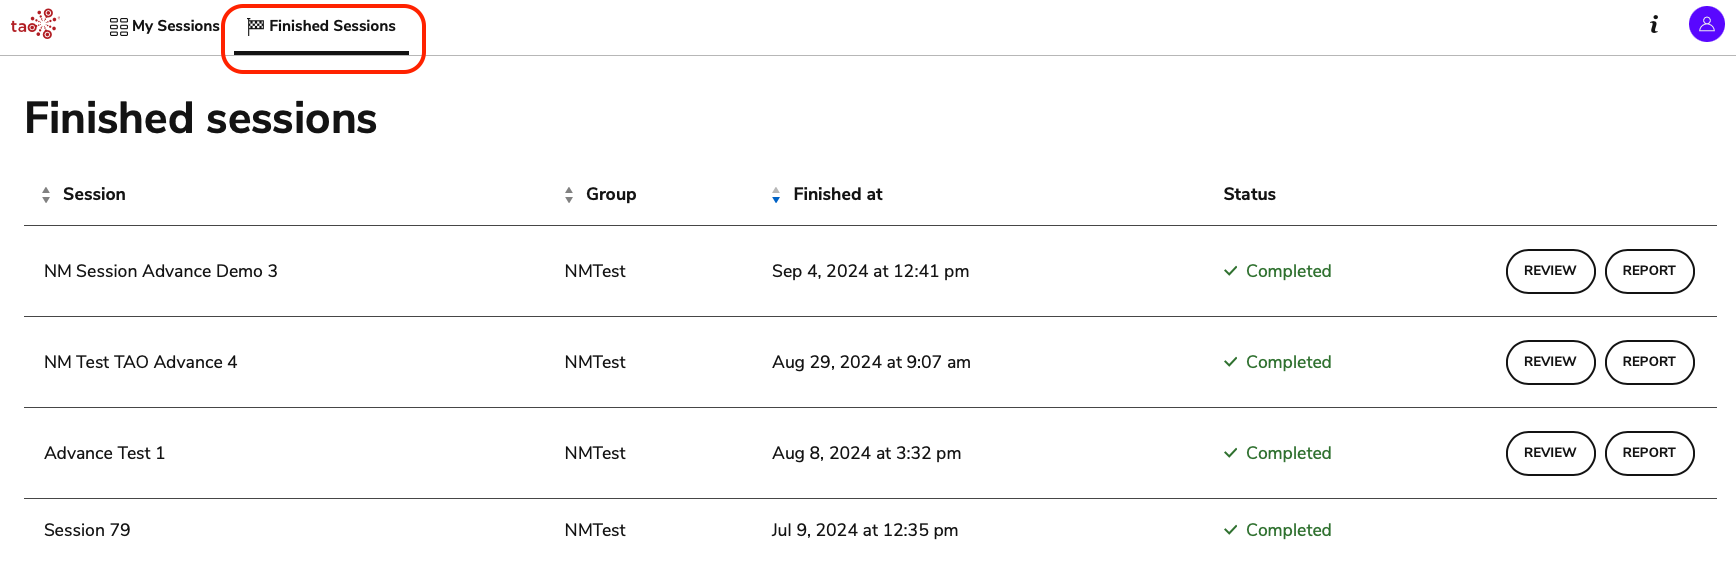
Task: Open the purple user profile avatar
Action: pyautogui.click(x=1706, y=24)
